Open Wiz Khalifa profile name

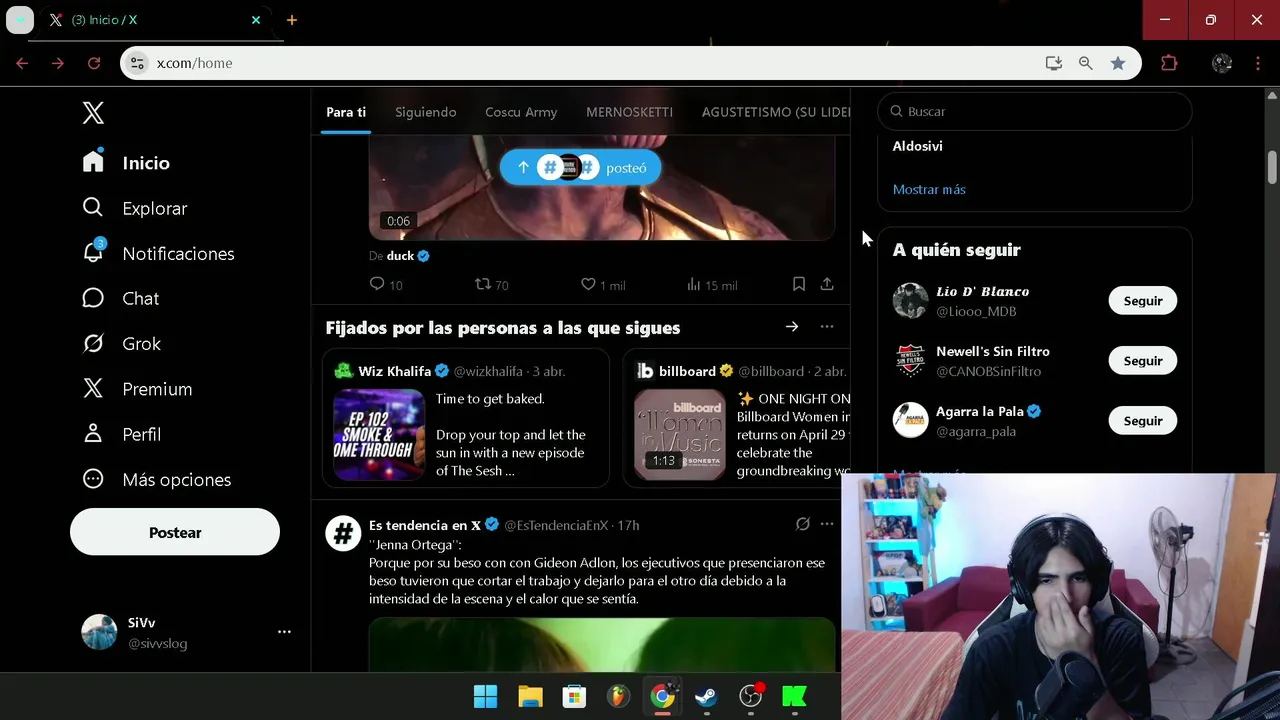[x=395, y=371]
